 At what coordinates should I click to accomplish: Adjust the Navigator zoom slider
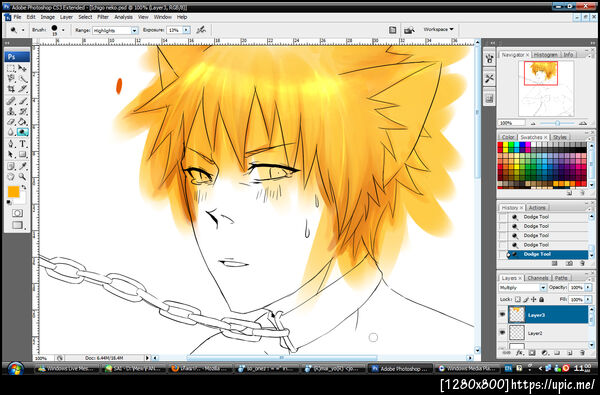[557, 123]
